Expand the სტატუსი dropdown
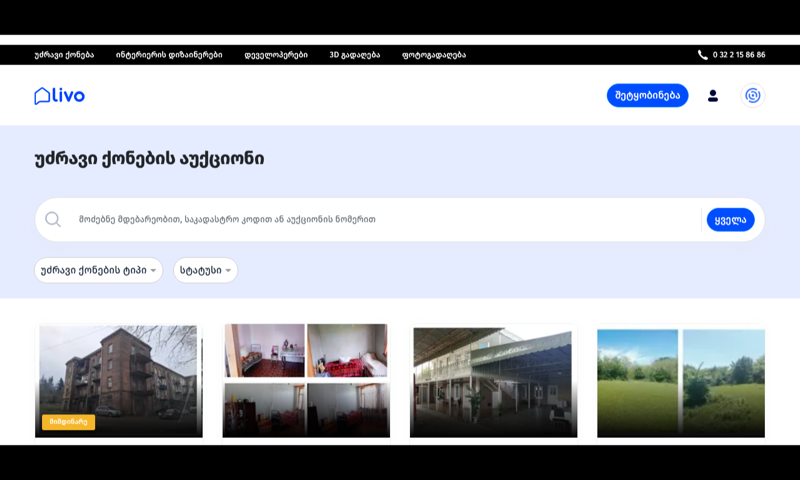This screenshot has height=480, width=800. pos(206,270)
